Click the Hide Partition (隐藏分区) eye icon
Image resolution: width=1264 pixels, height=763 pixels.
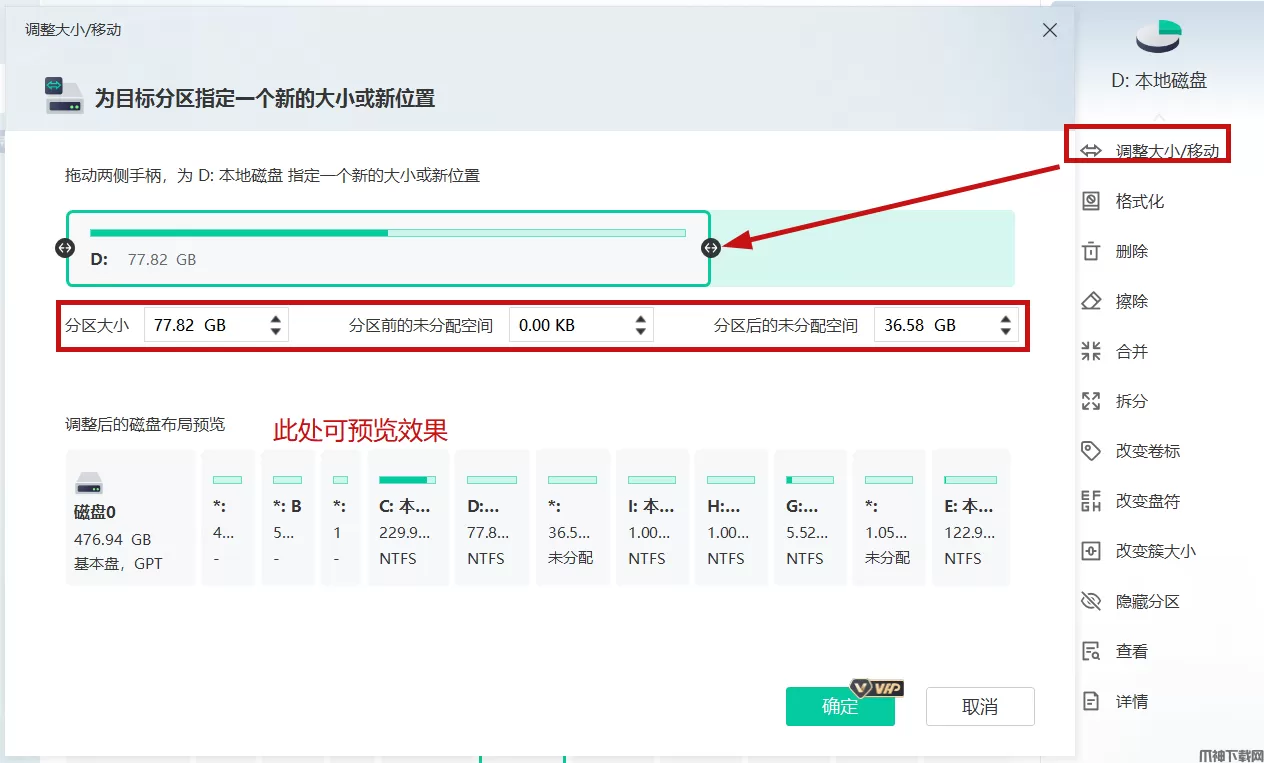(x=1091, y=601)
